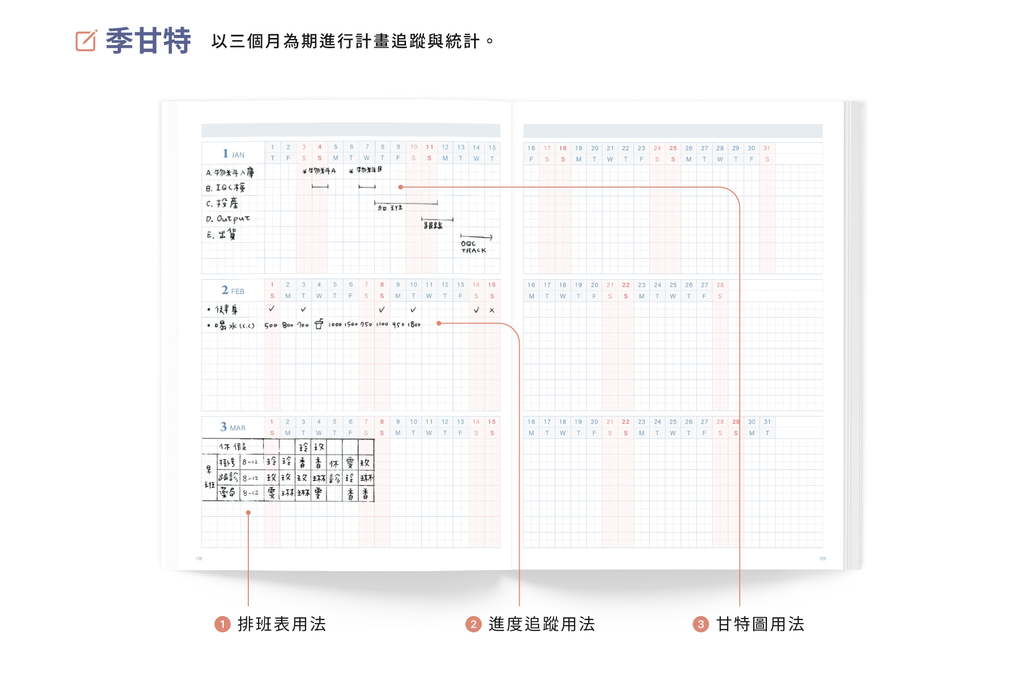Click the red callout dot beside 1800
The width and height of the screenshot is (1024, 676).
point(438,322)
